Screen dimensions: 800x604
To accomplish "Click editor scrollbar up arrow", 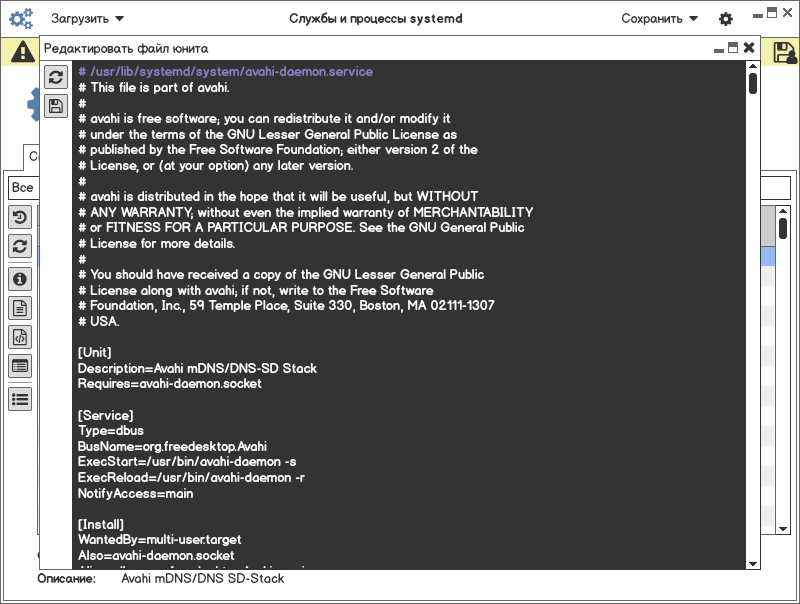I will pyautogui.click(x=753, y=66).
